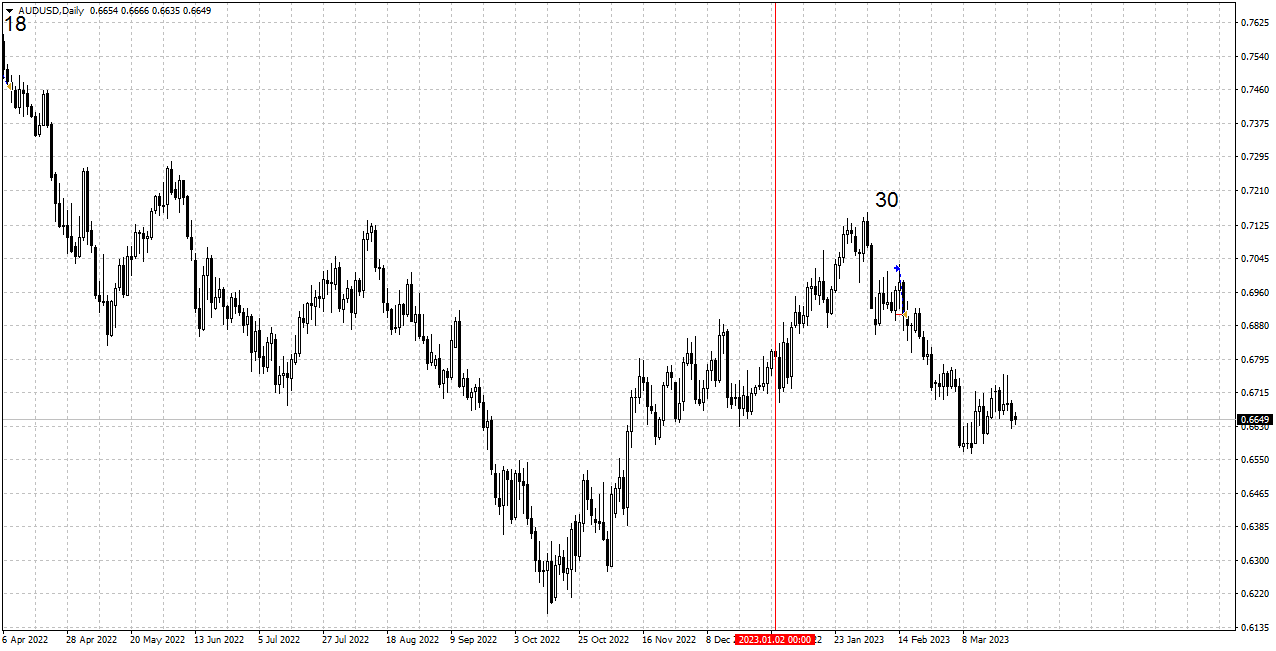The height and width of the screenshot is (651, 1276).
Task: Select the chart label reading 30
Action: 887,200
